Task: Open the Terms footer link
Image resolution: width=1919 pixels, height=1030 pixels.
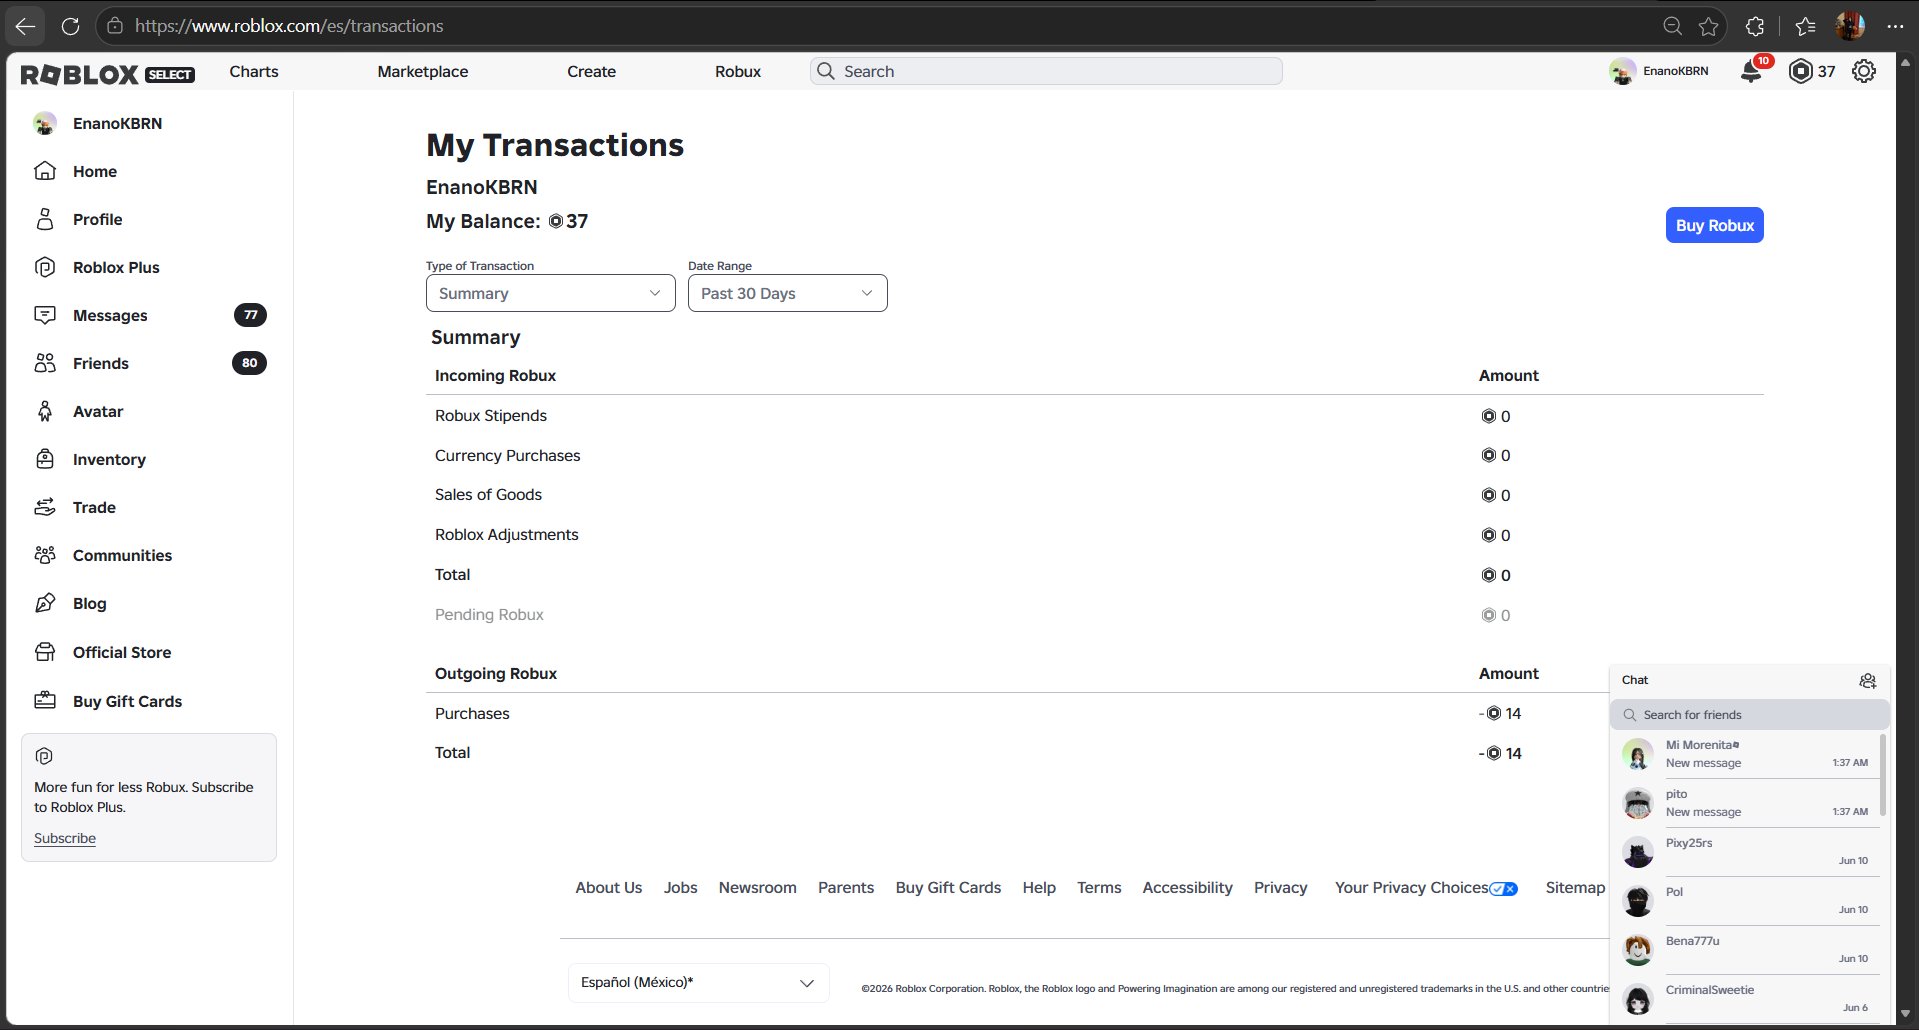Action: pyautogui.click(x=1099, y=887)
